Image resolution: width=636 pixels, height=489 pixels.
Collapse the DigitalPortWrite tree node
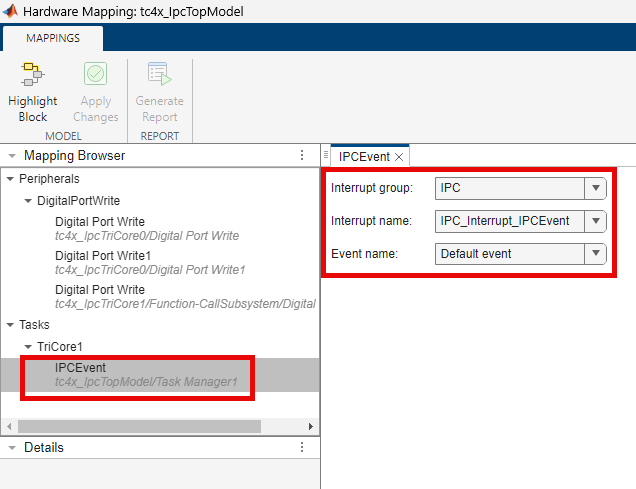pyautogui.click(x=28, y=201)
